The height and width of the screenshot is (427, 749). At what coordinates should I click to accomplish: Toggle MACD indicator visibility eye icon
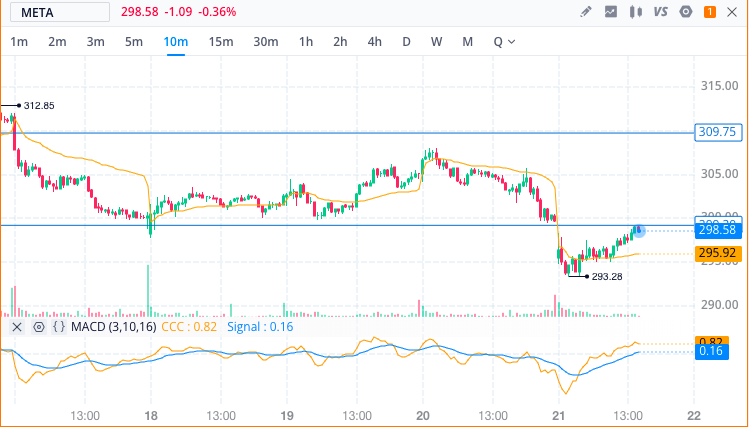click(39, 327)
